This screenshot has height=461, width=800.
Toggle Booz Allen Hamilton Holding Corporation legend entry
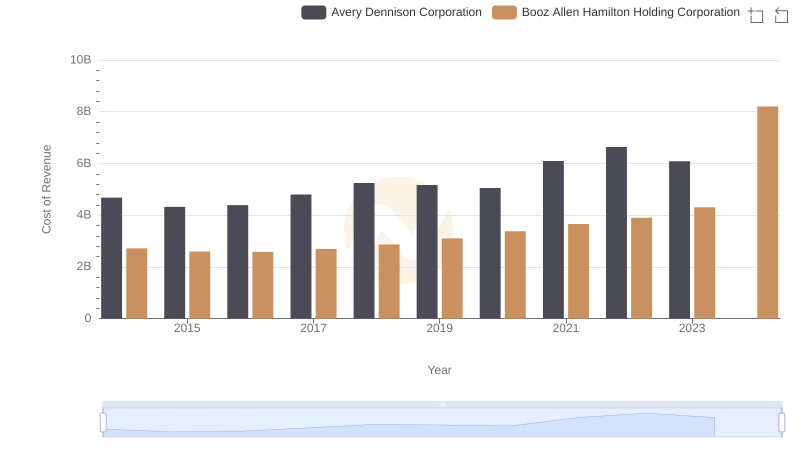click(616, 12)
